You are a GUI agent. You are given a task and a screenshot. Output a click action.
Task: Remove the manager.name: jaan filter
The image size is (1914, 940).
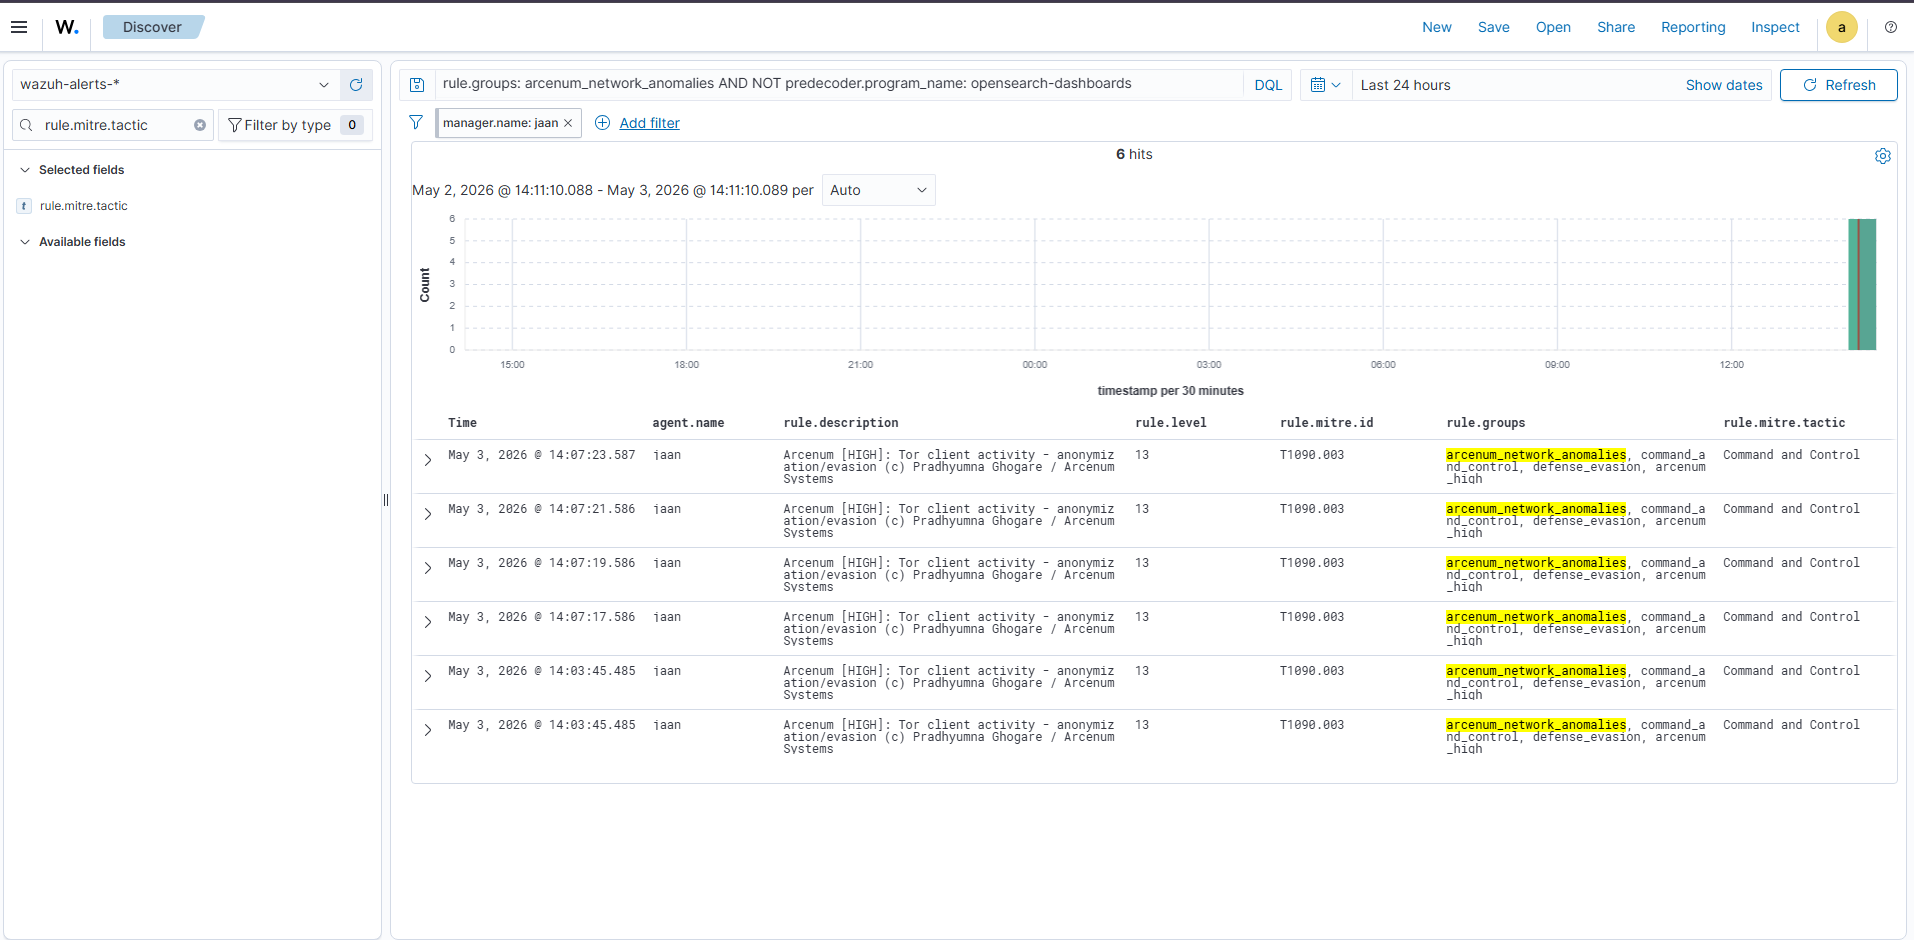tap(568, 123)
